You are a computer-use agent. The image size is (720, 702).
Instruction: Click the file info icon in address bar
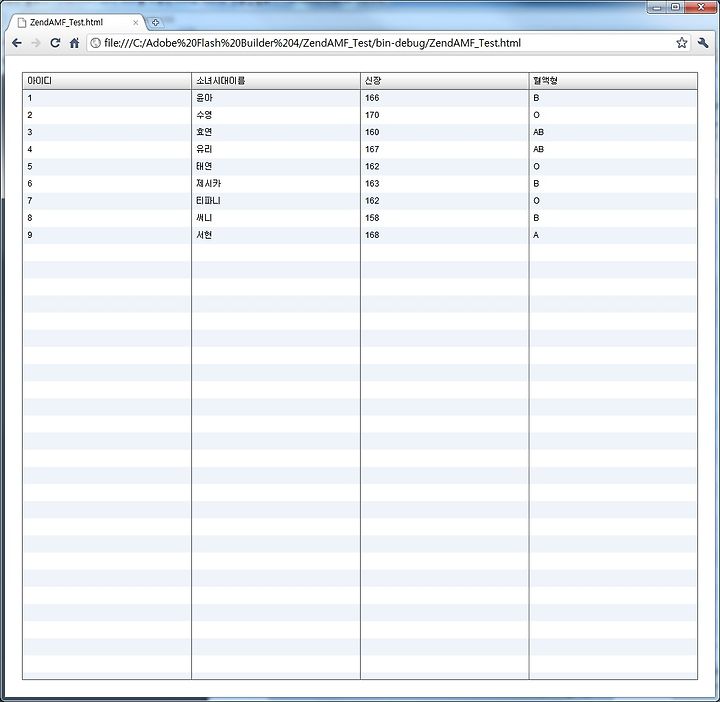95,43
